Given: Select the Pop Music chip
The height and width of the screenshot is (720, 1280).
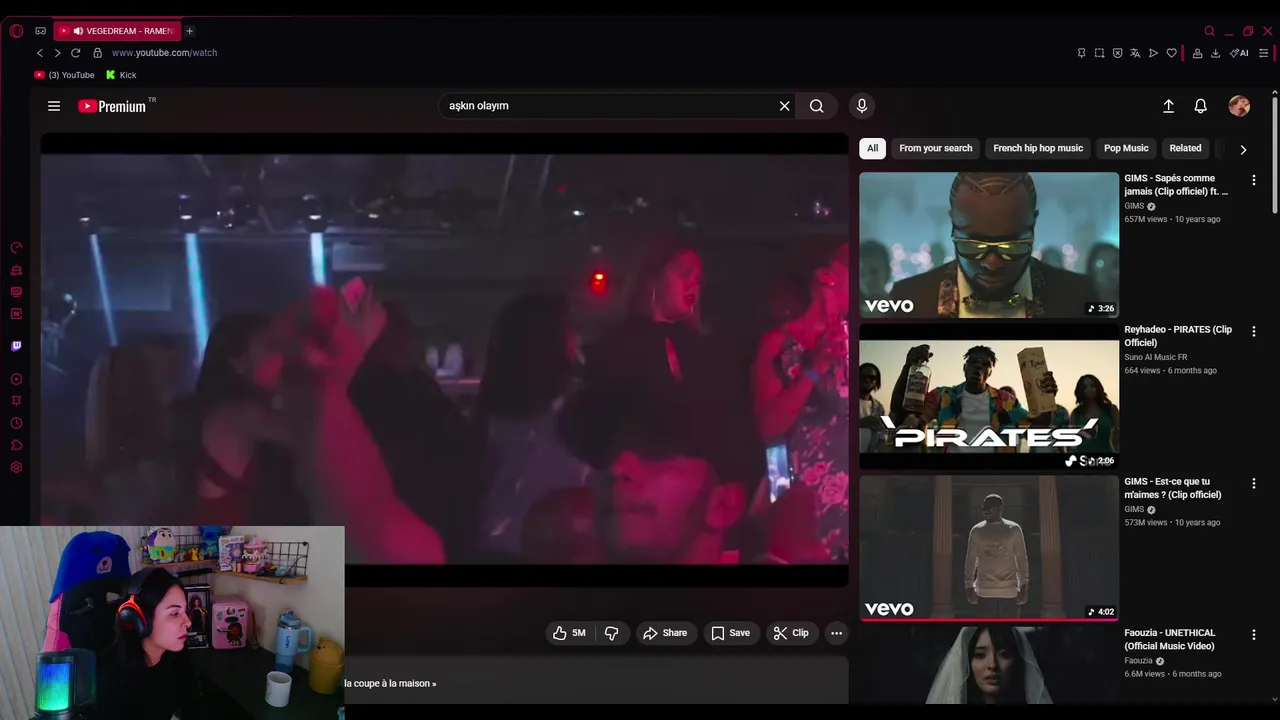Looking at the screenshot, I should (1126, 148).
